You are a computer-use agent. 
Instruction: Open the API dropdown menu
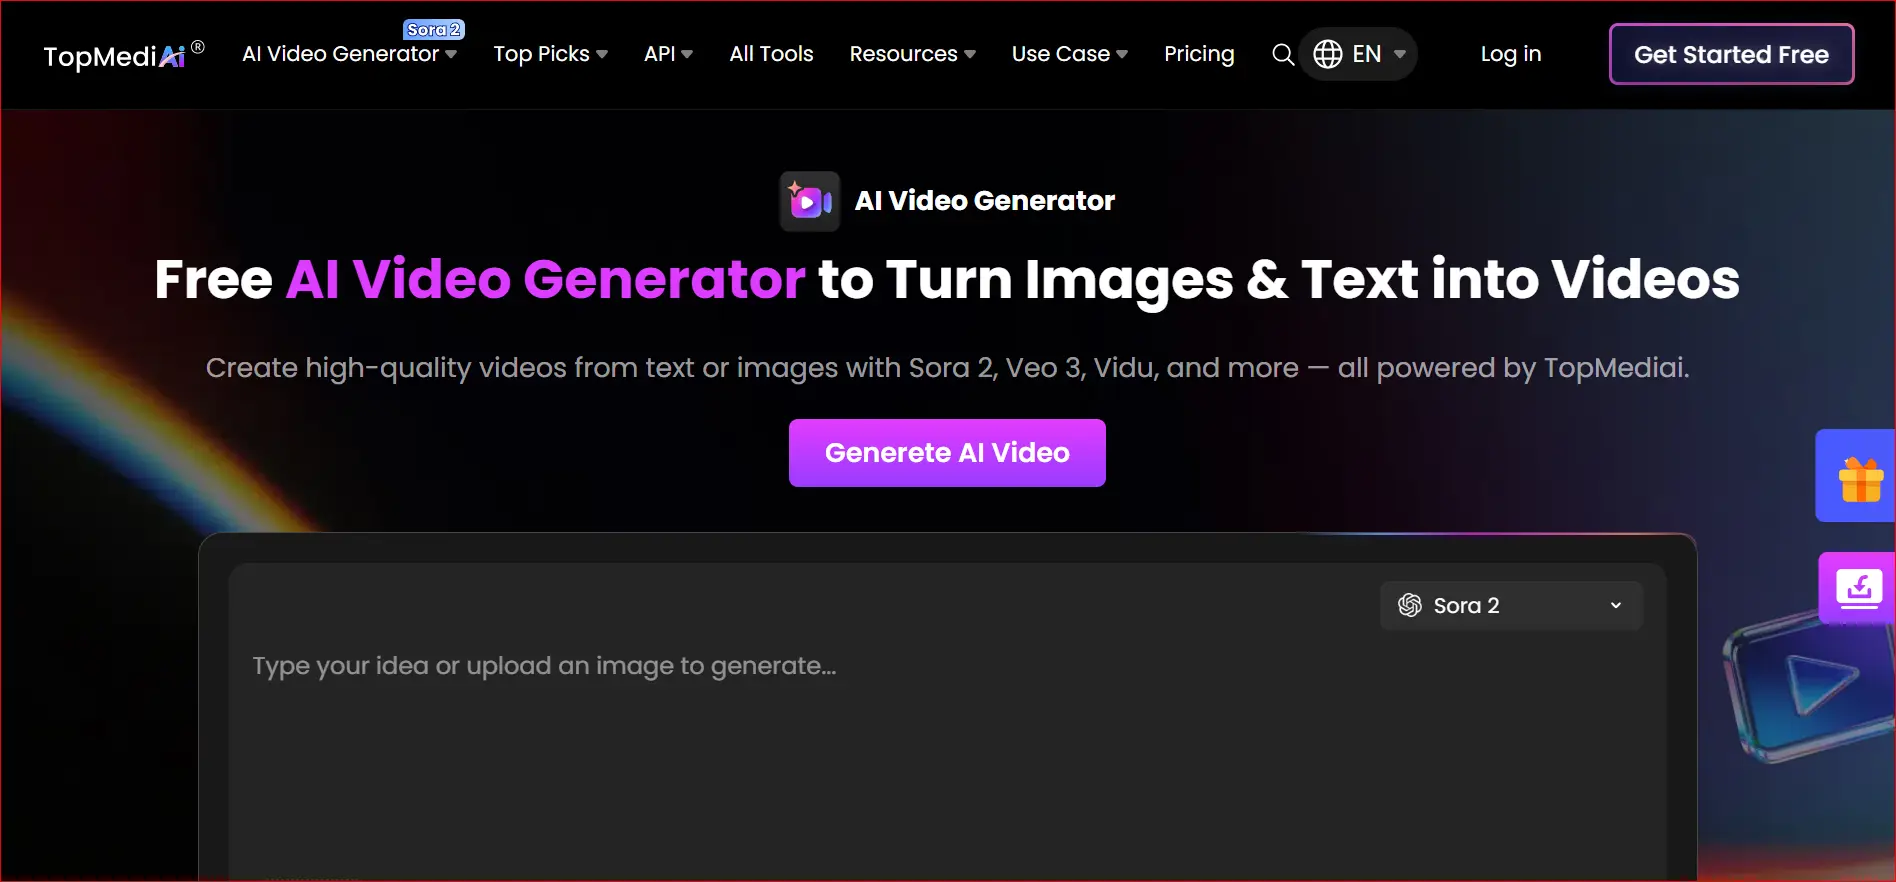(669, 54)
